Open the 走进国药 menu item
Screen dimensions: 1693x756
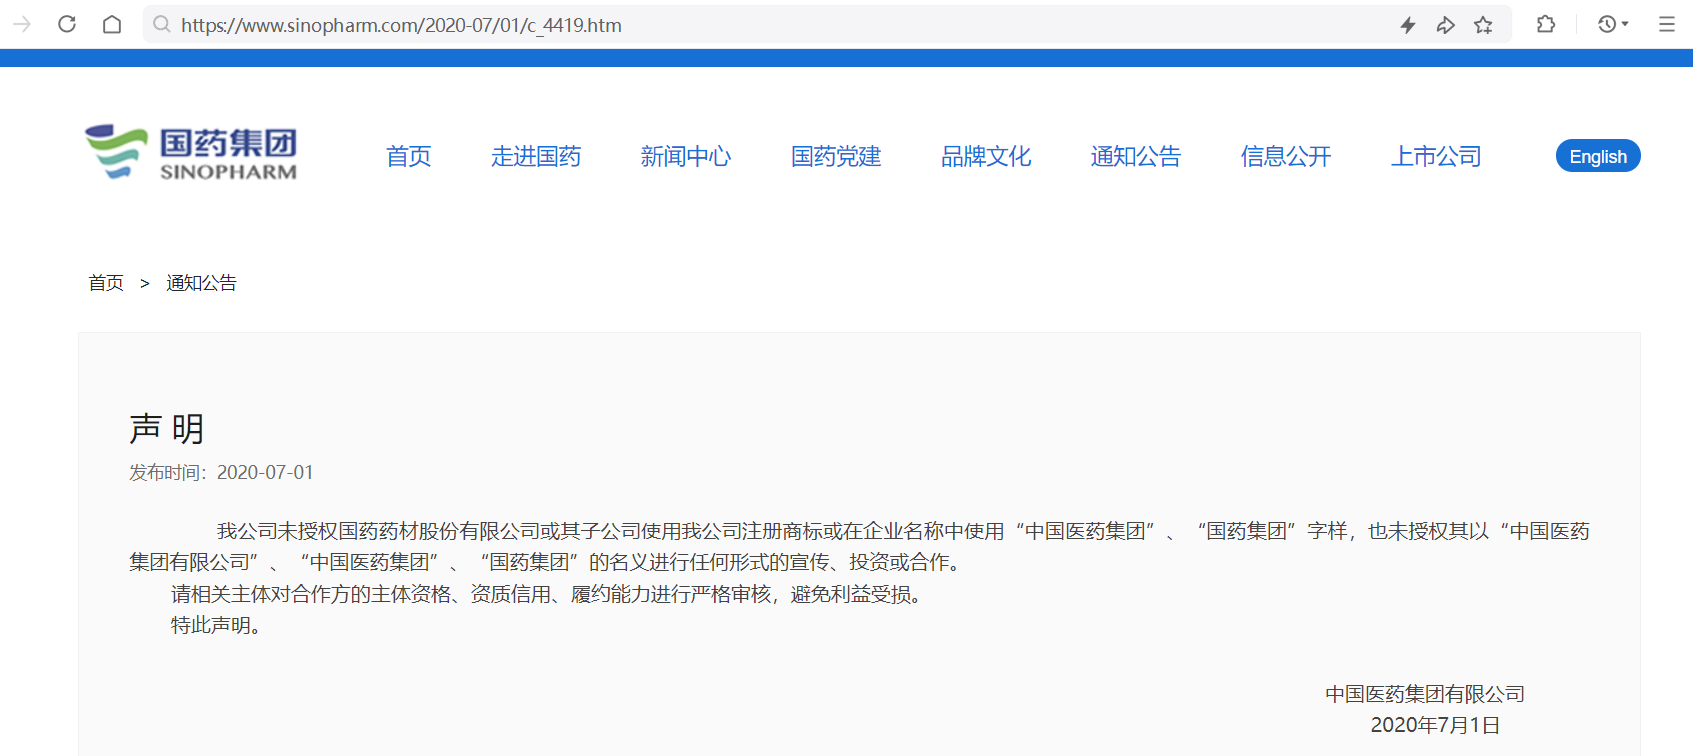tap(536, 156)
